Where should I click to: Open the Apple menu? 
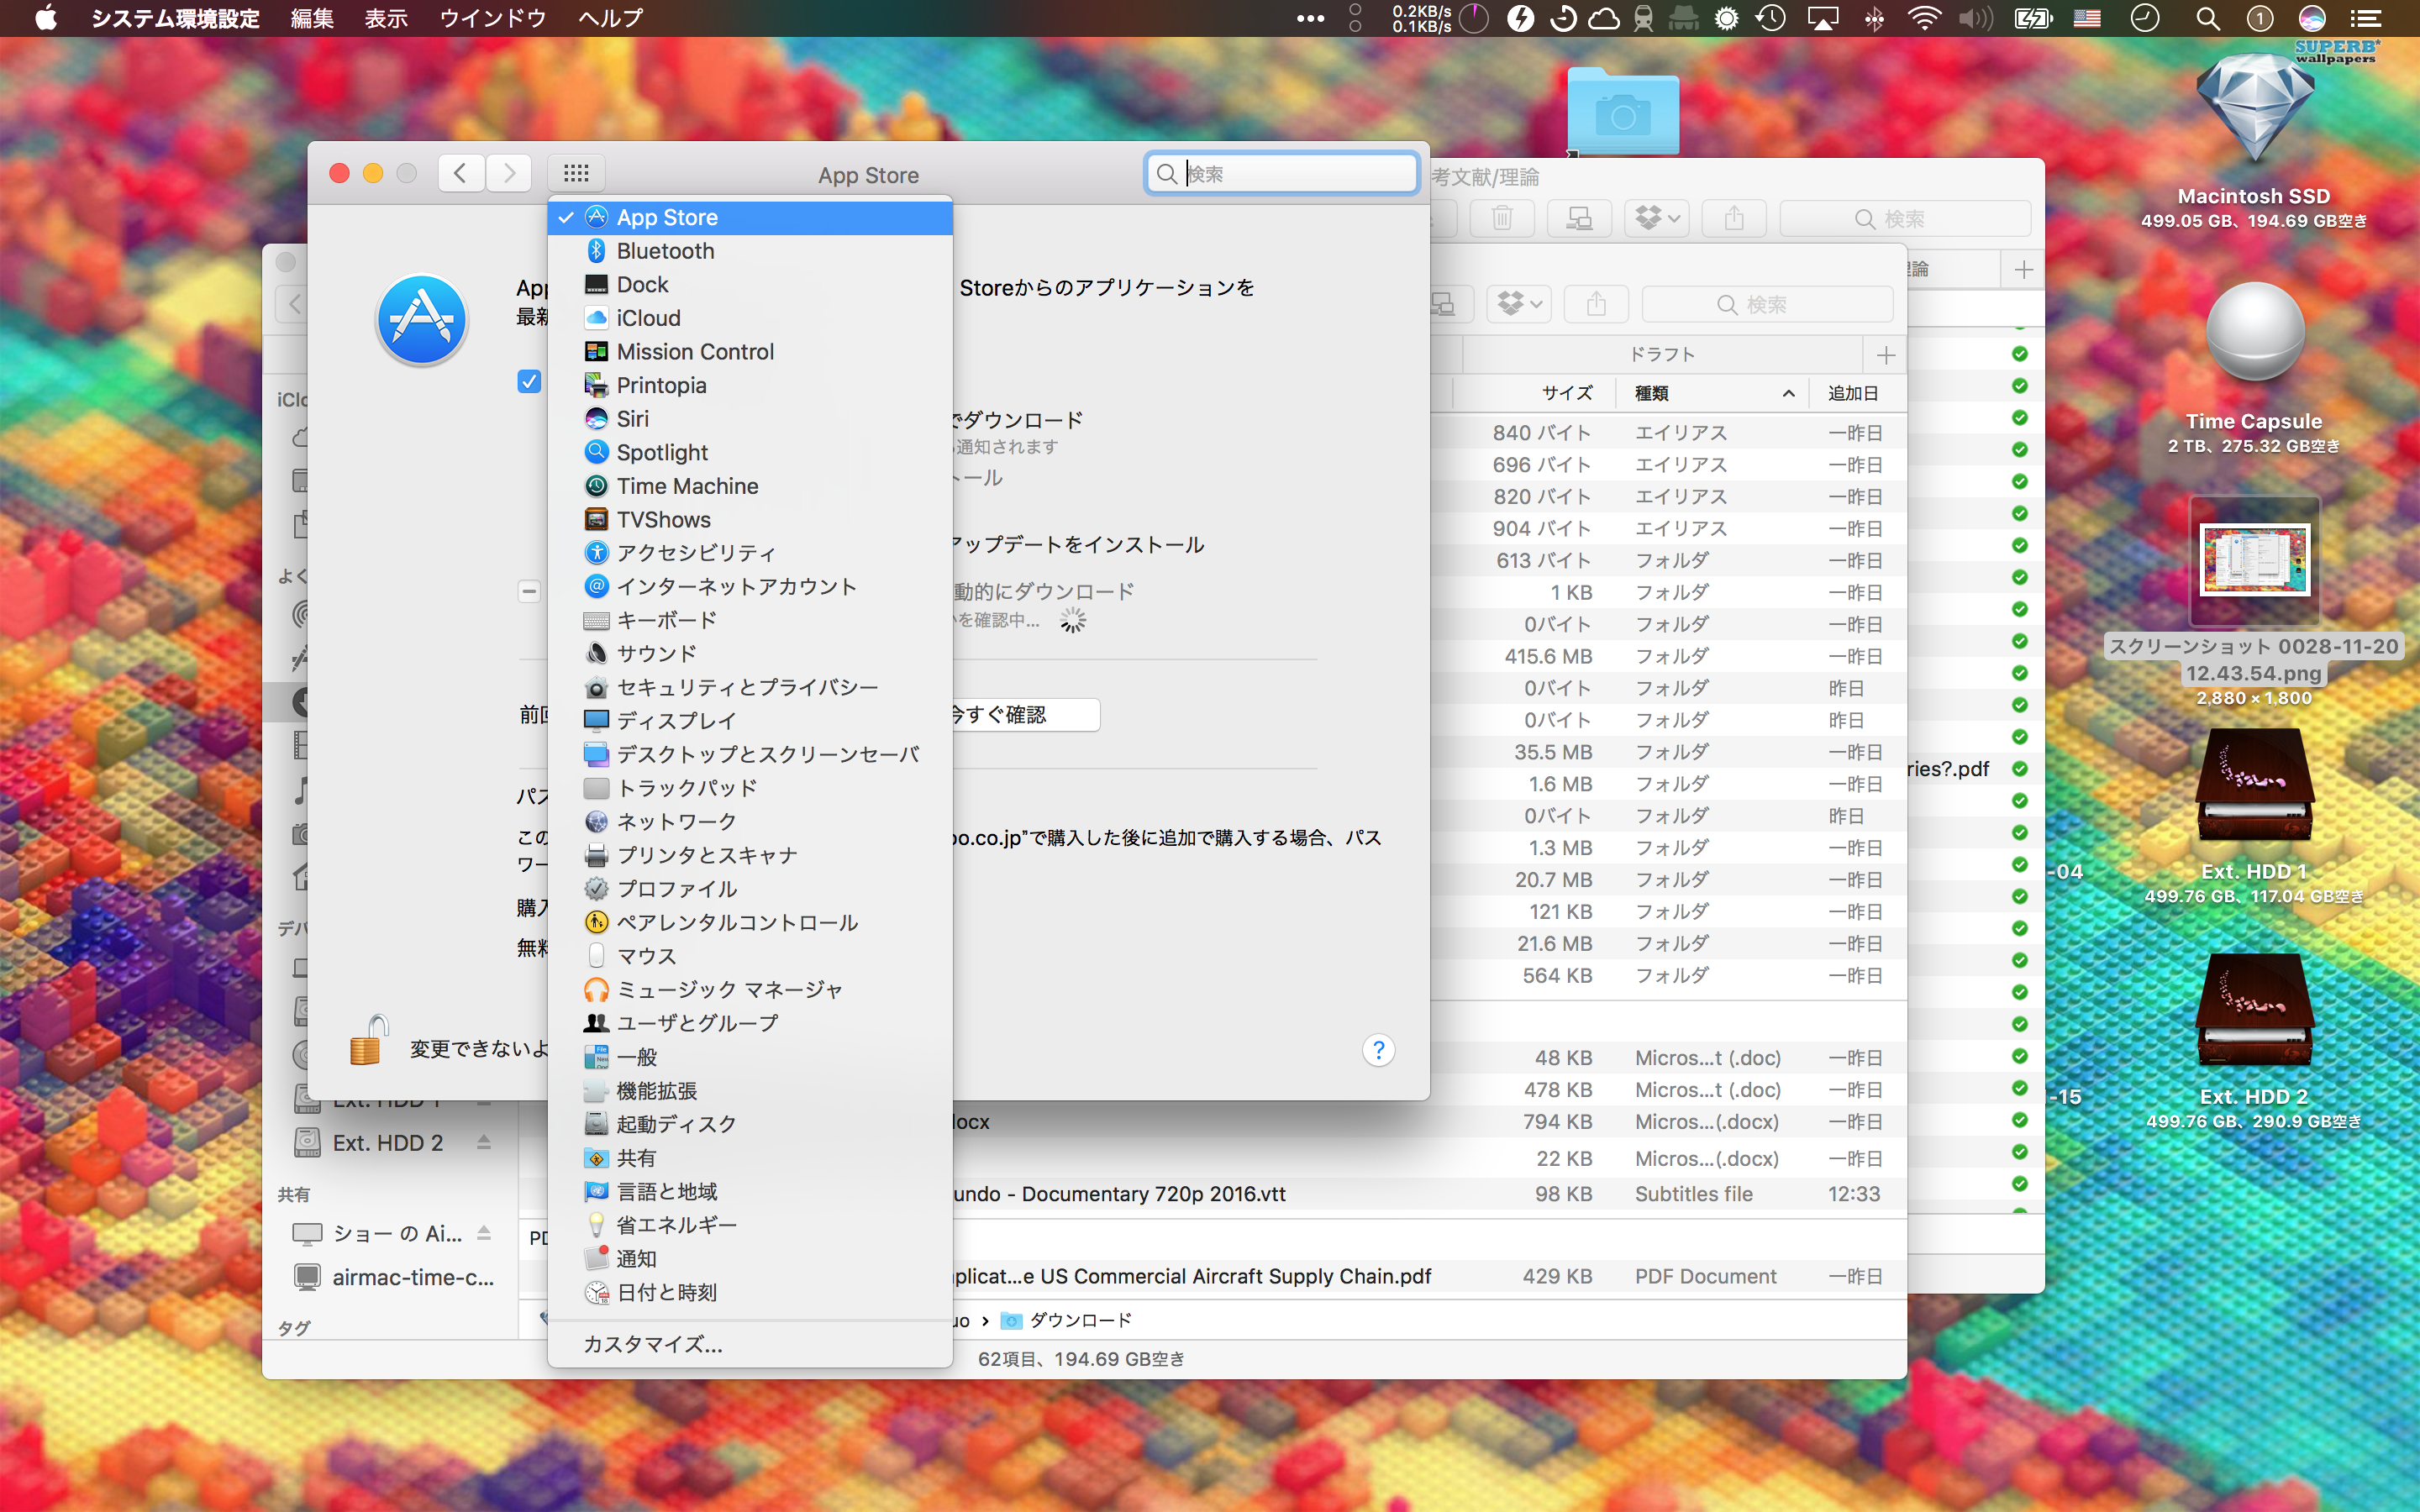(x=46, y=18)
